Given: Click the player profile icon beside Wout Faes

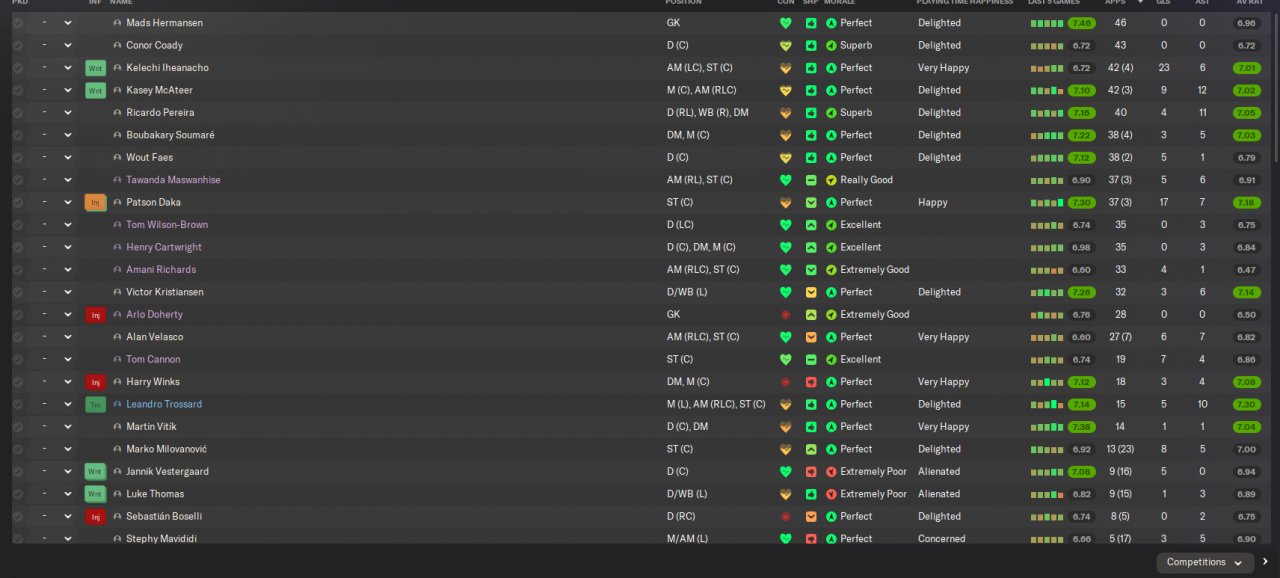Looking at the screenshot, I should (x=117, y=157).
